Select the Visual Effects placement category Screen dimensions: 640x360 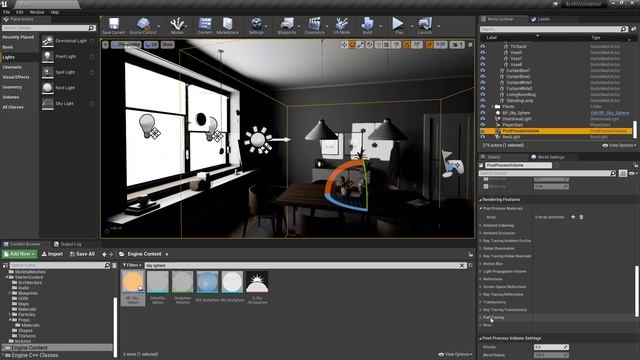[x=16, y=77]
